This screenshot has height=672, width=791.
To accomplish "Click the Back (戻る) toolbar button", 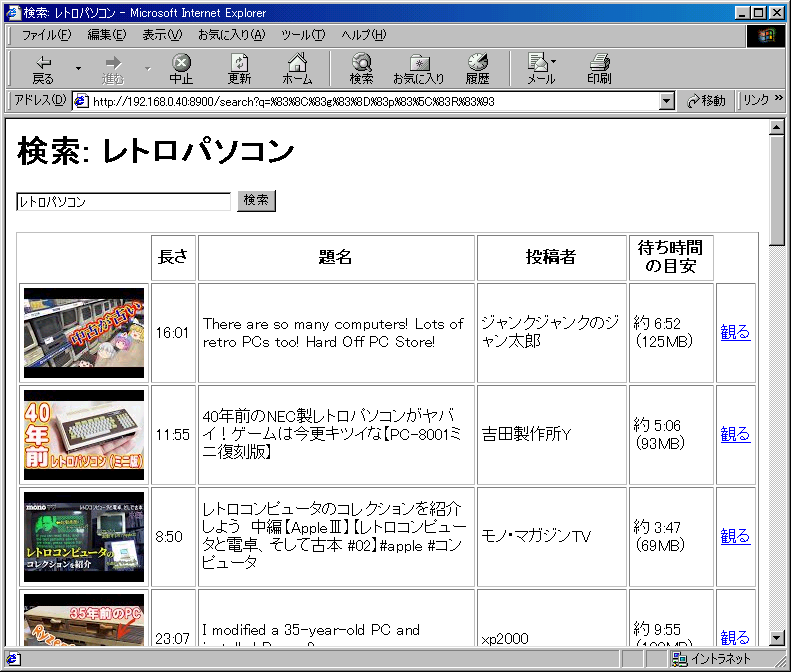I will (x=43, y=69).
